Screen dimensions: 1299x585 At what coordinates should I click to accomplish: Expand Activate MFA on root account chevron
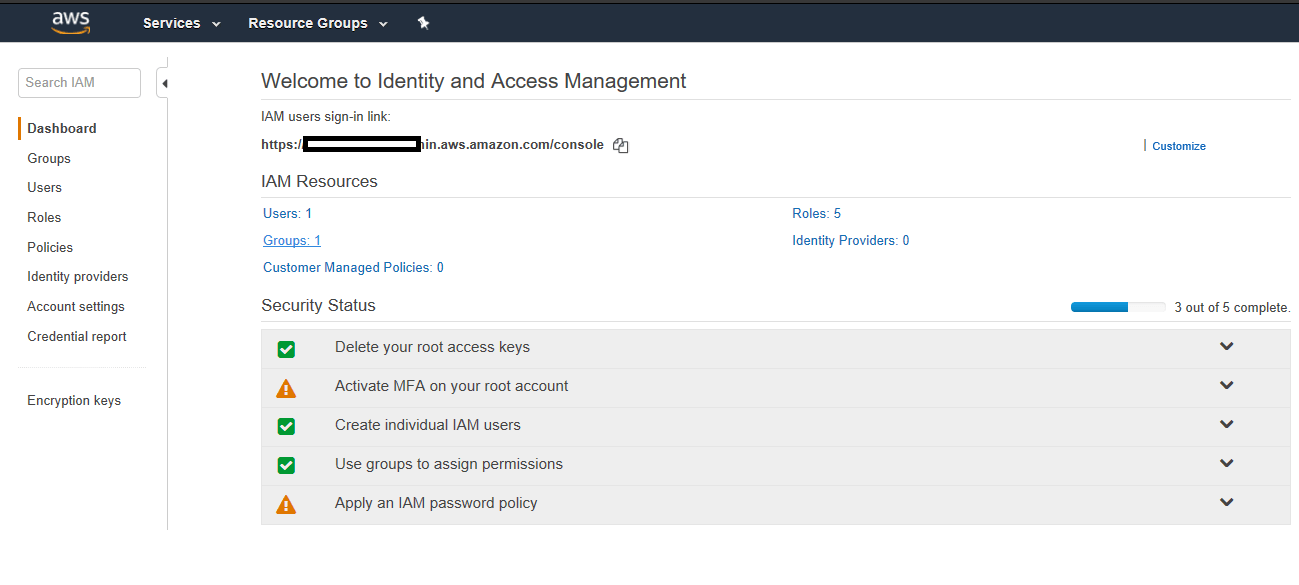pos(1227,386)
